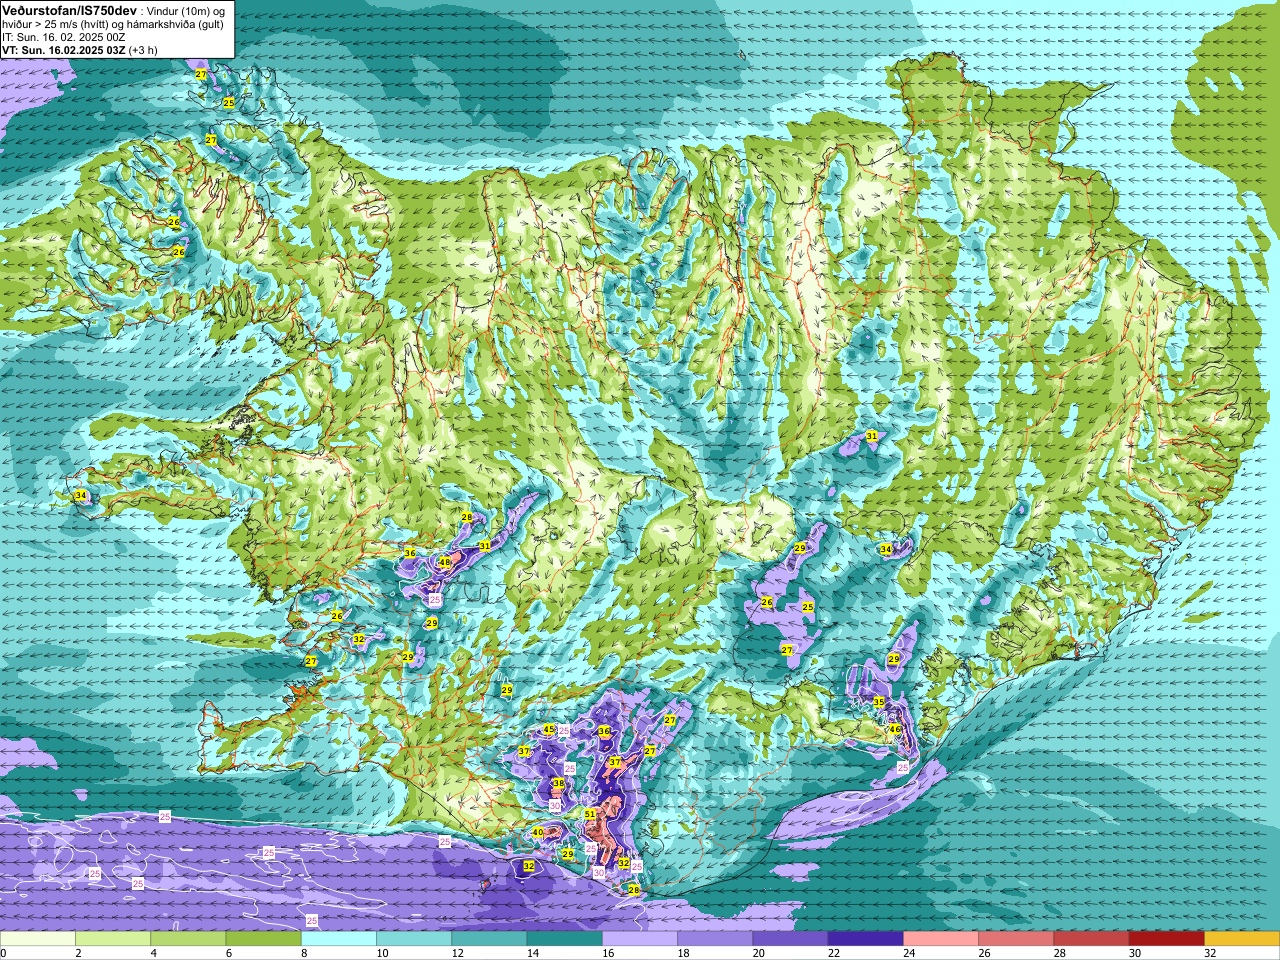Select the 2–4 light green legend swatch
This screenshot has width=1280, height=960.
[x=113, y=939]
